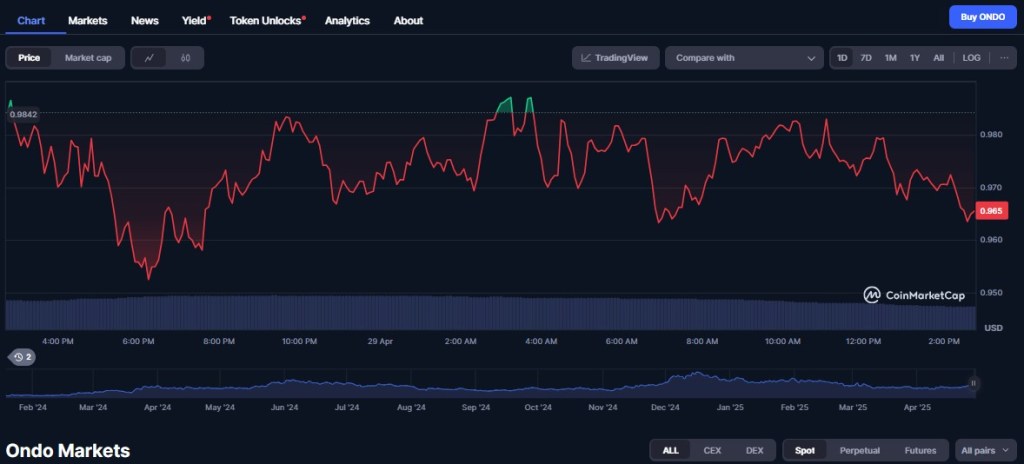Expand the Compare with dropdown
Screen dimensions: 1024x464
[x=744, y=58]
